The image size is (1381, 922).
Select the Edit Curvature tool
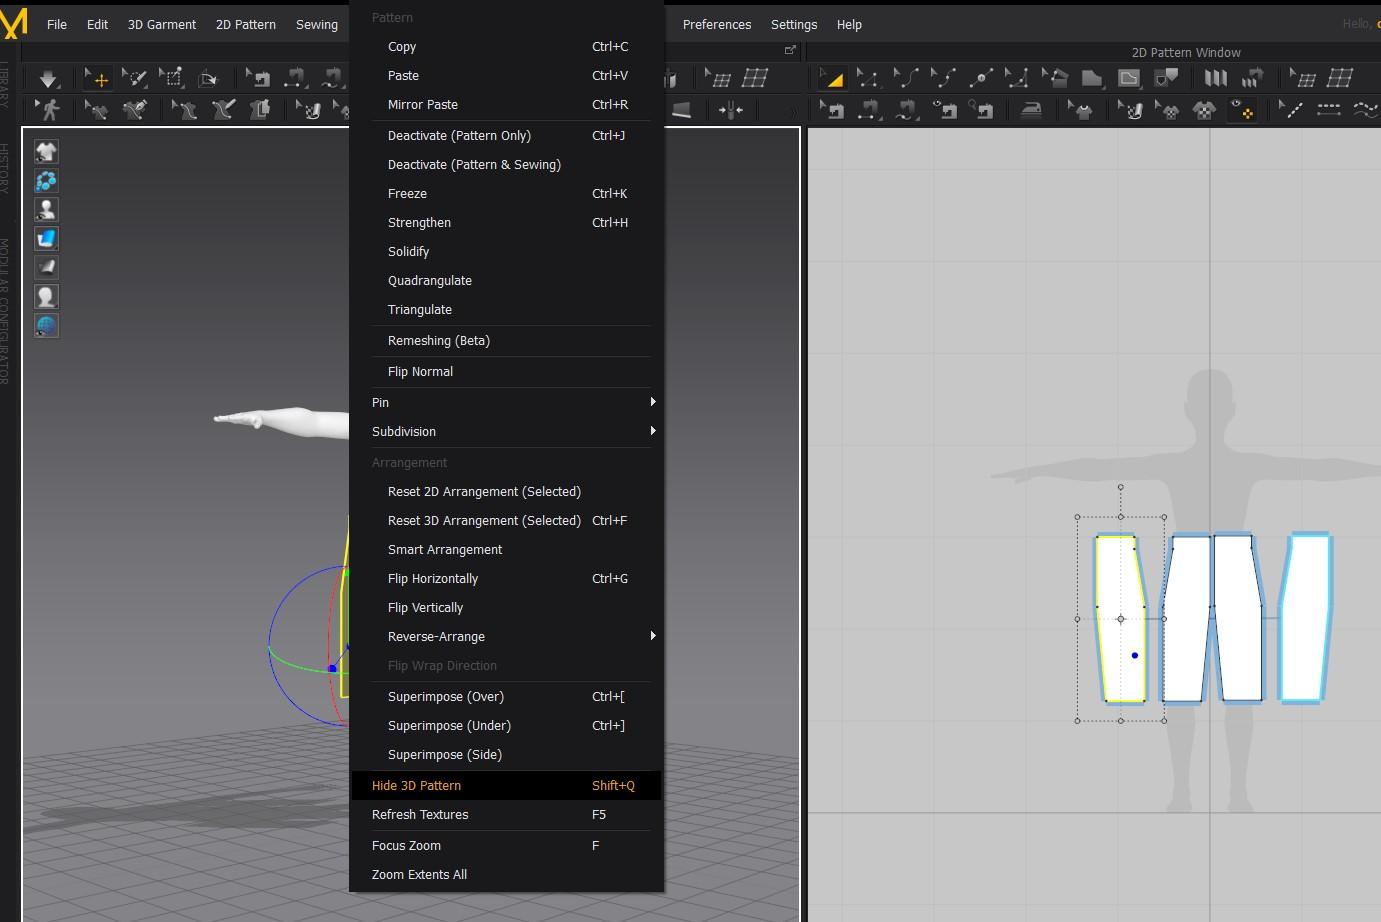tap(906, 79)
